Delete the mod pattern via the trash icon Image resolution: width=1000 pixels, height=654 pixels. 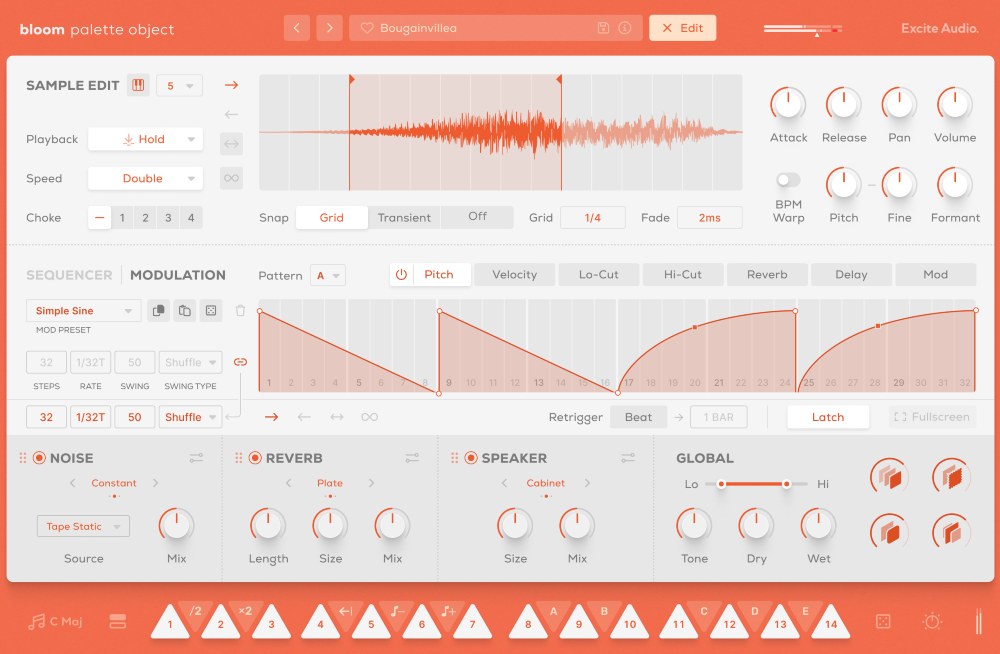[x=240, y=310]
